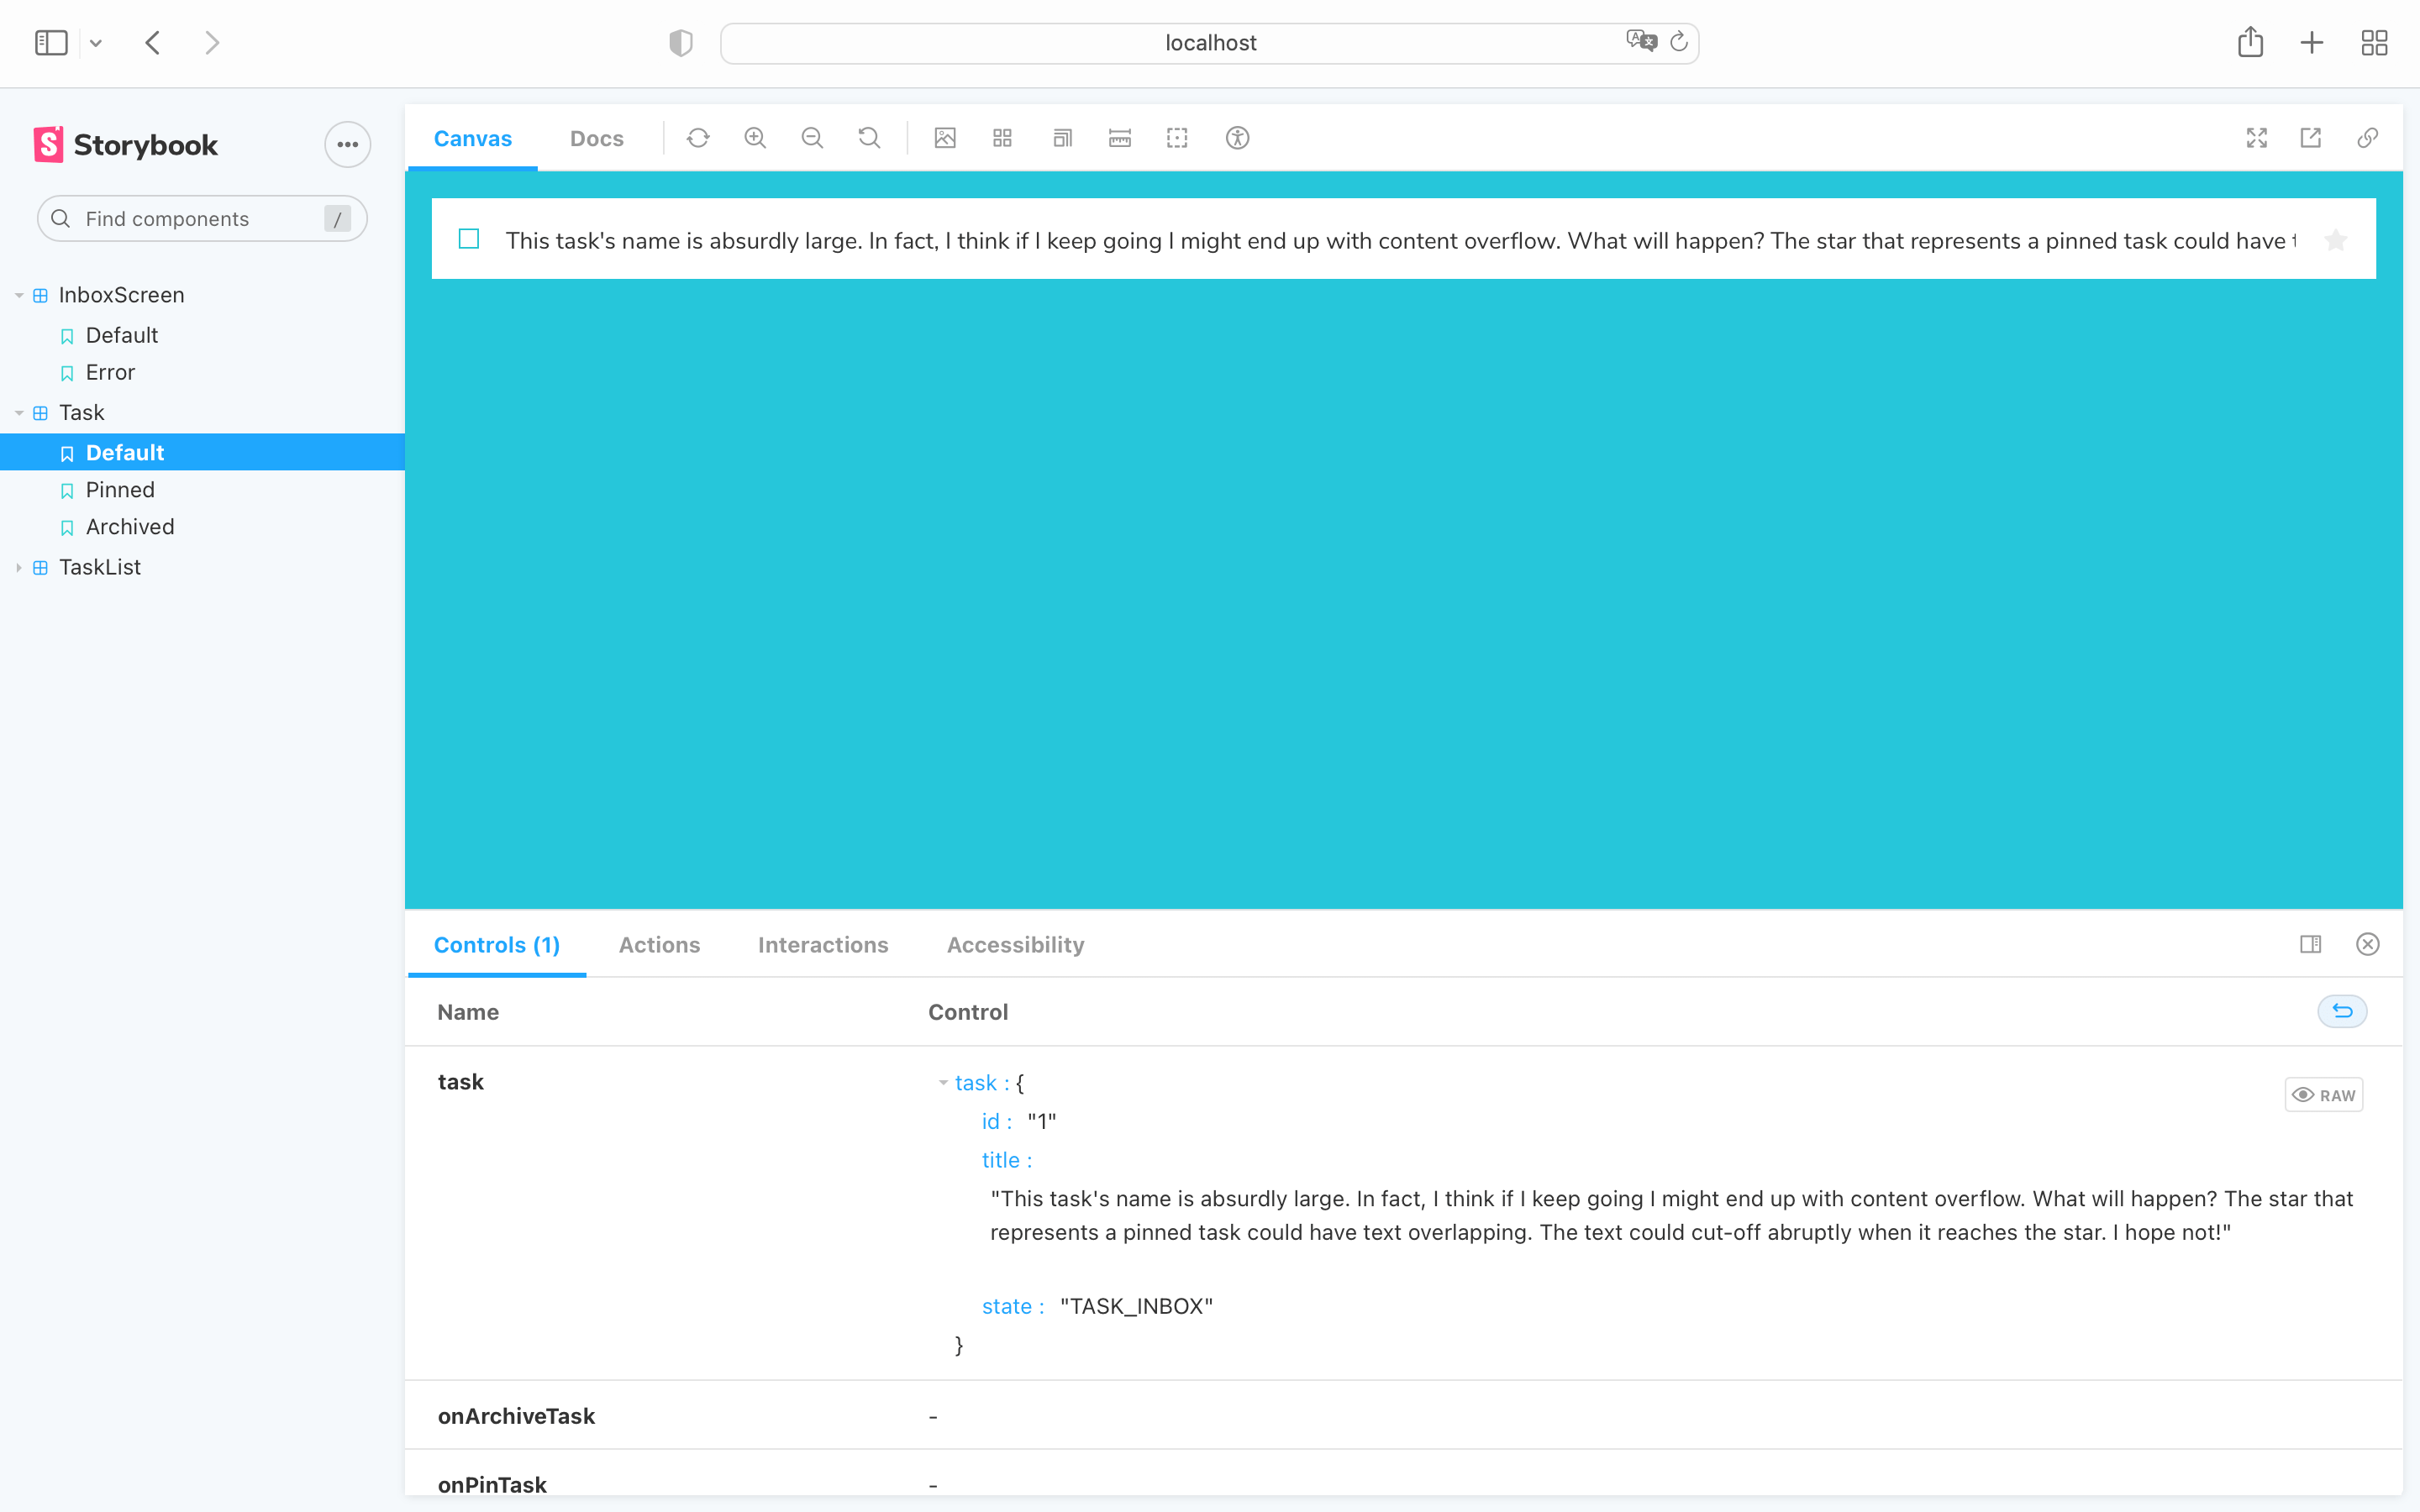Expand the TaskList tree item

click(x=19, y=566)
